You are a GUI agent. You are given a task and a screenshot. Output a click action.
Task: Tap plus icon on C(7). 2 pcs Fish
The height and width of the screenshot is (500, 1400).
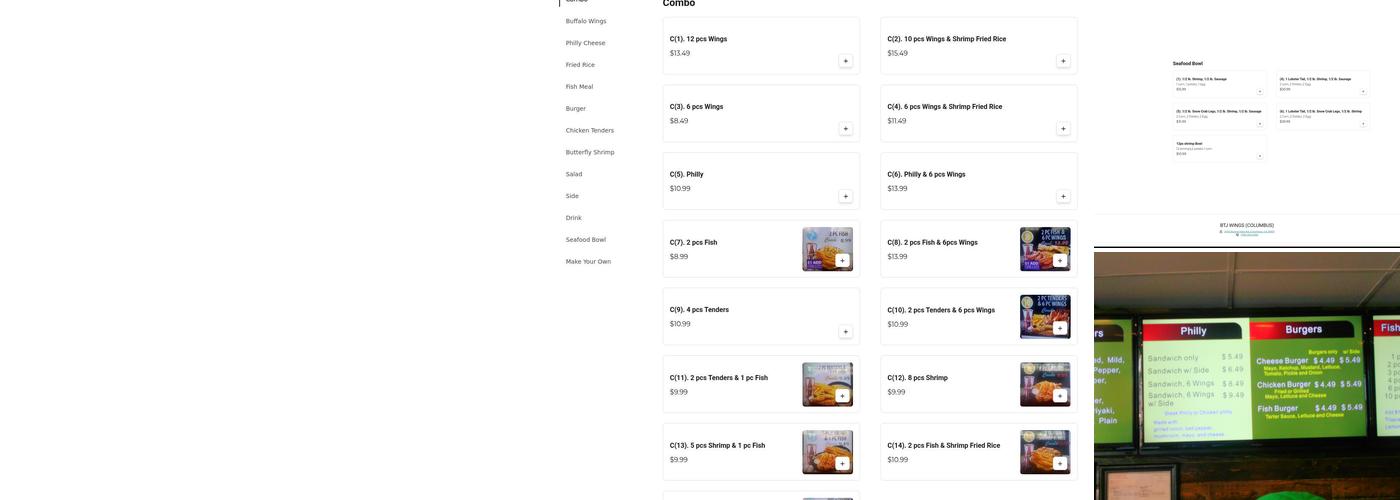[842, 261]
